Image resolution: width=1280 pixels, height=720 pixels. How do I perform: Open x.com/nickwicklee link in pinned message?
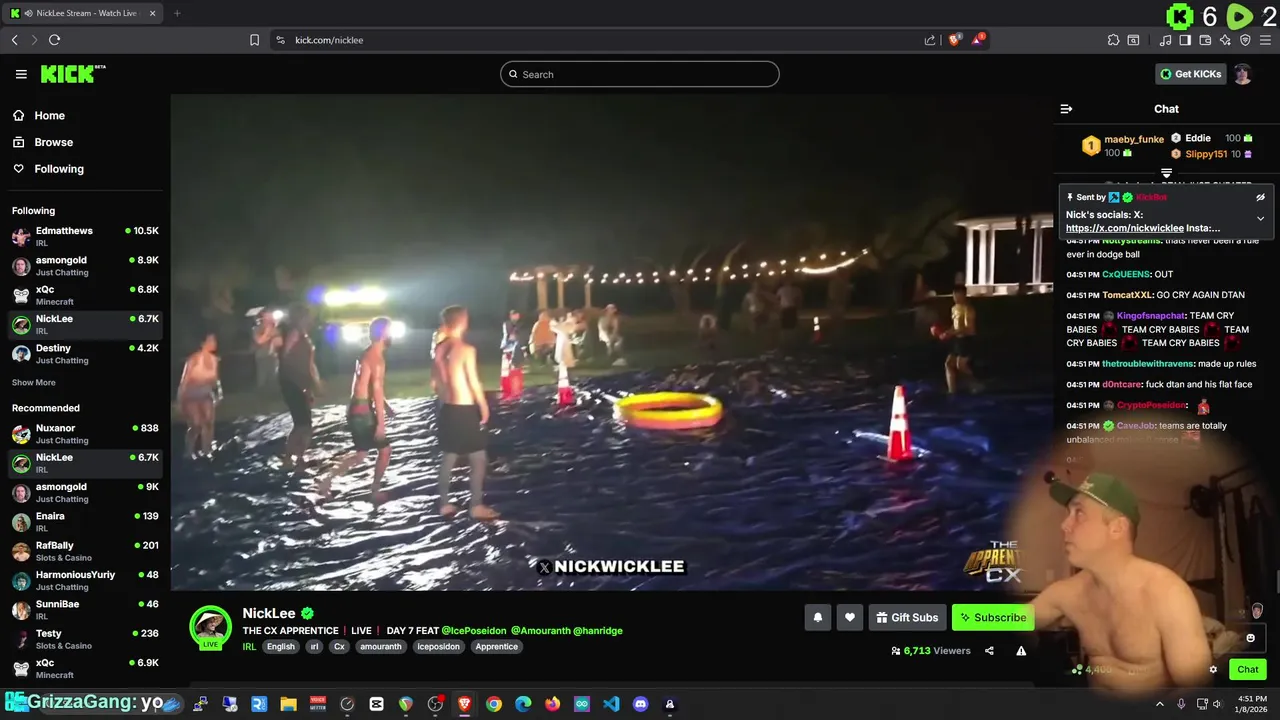(x=1125, y=228)
